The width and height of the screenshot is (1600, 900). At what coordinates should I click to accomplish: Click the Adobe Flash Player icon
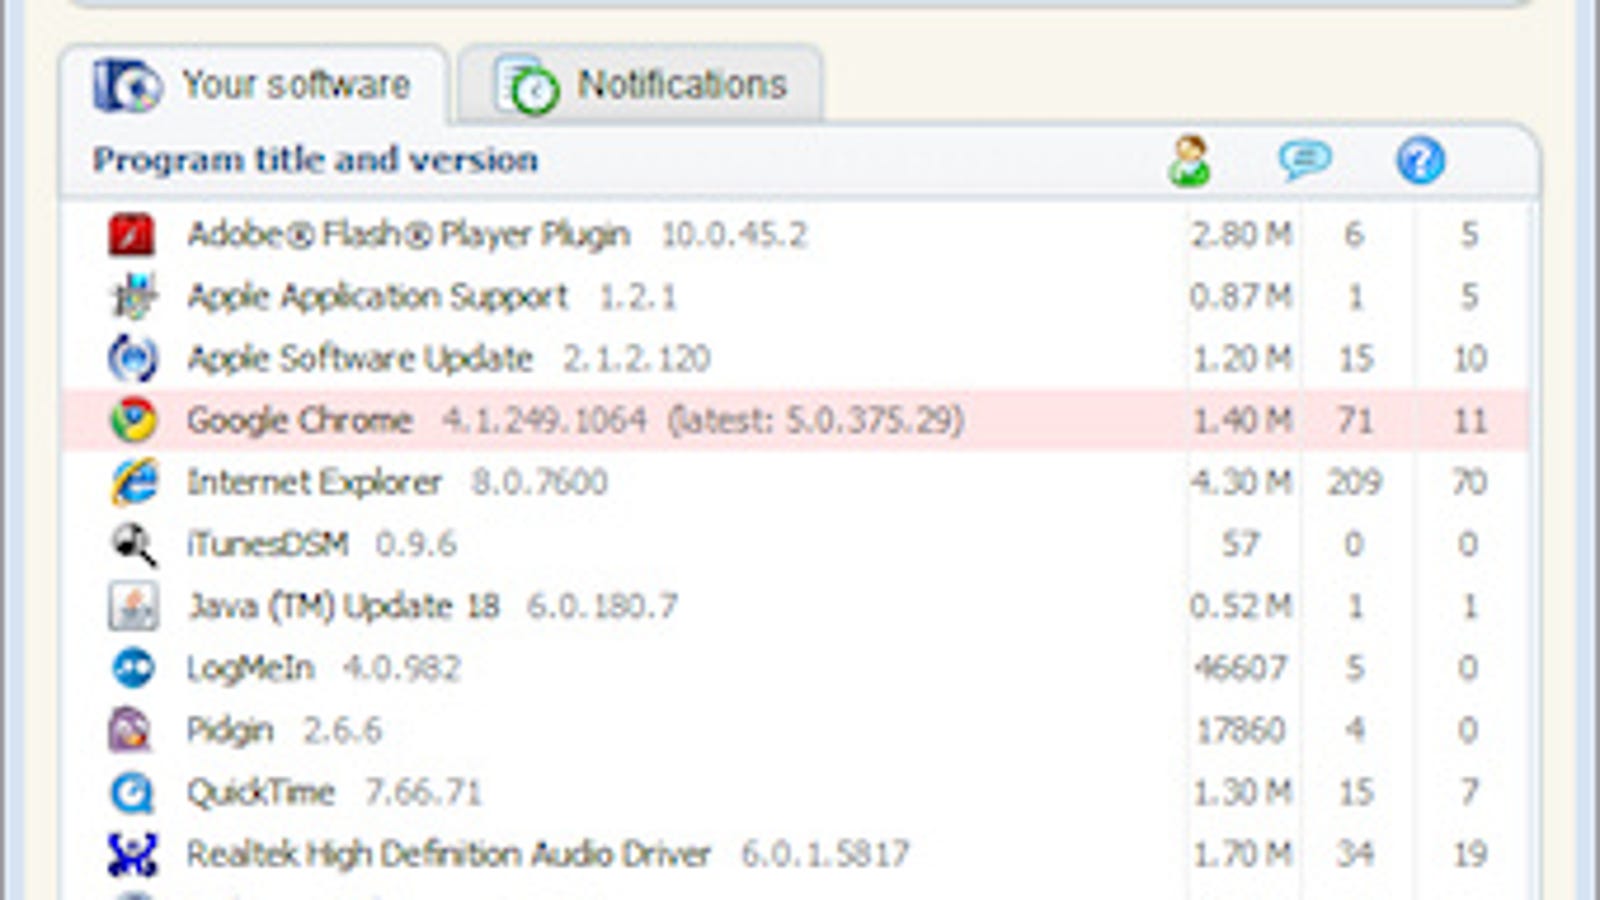point(132,235)
